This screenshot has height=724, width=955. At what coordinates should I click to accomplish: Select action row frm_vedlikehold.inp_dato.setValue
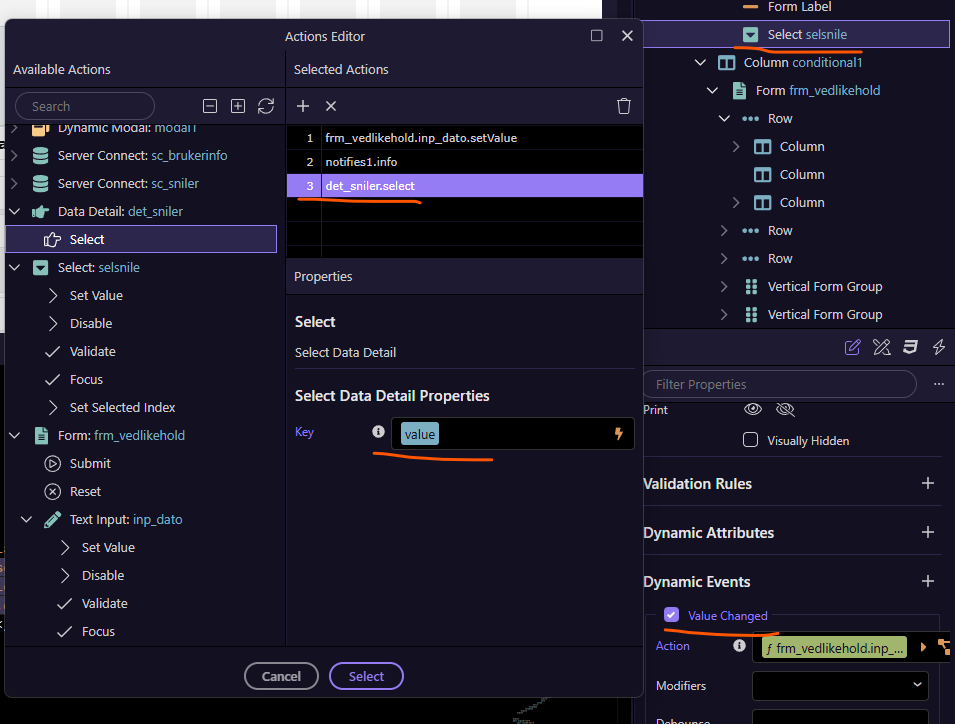point(465,138)
